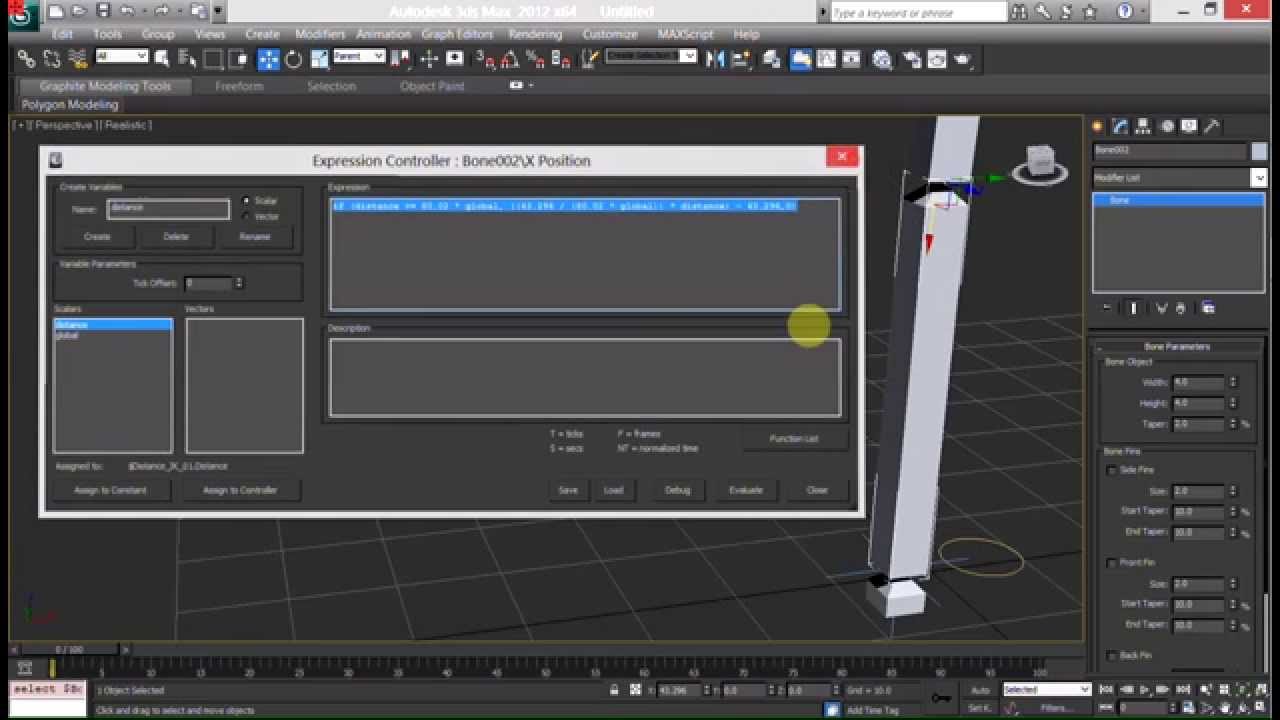The image size is (1280, 720).
Task: Open the Modifier List dropdown
Action: (x=1179, y=177)
